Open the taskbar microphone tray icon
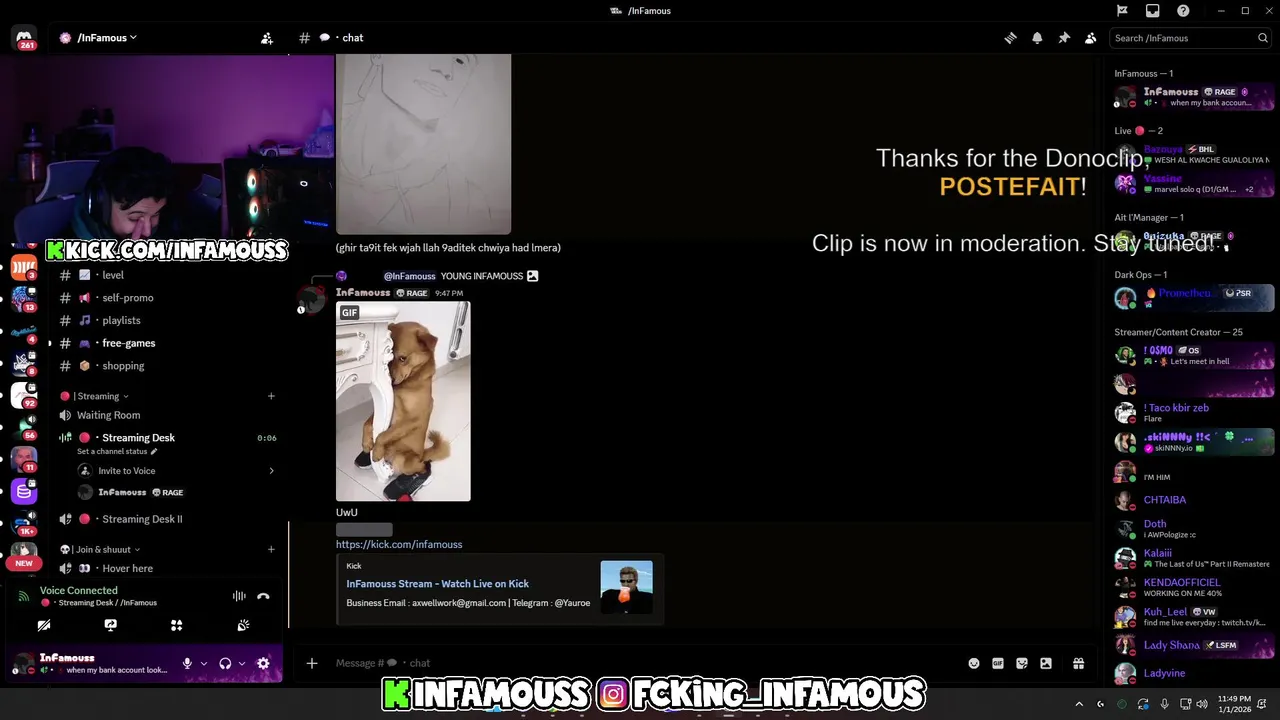 click(1164, 704)
